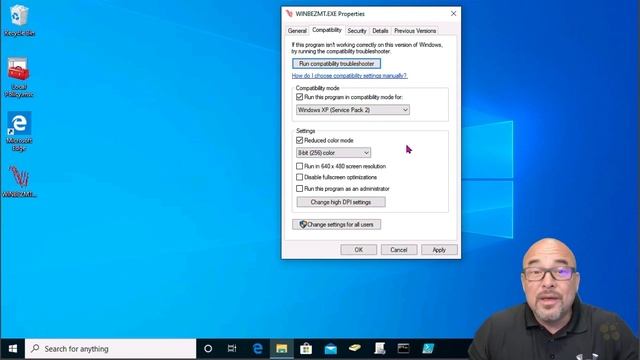640x360 pixels.
Task: Open the Mail app on taskbar
Action: point(331,349)
